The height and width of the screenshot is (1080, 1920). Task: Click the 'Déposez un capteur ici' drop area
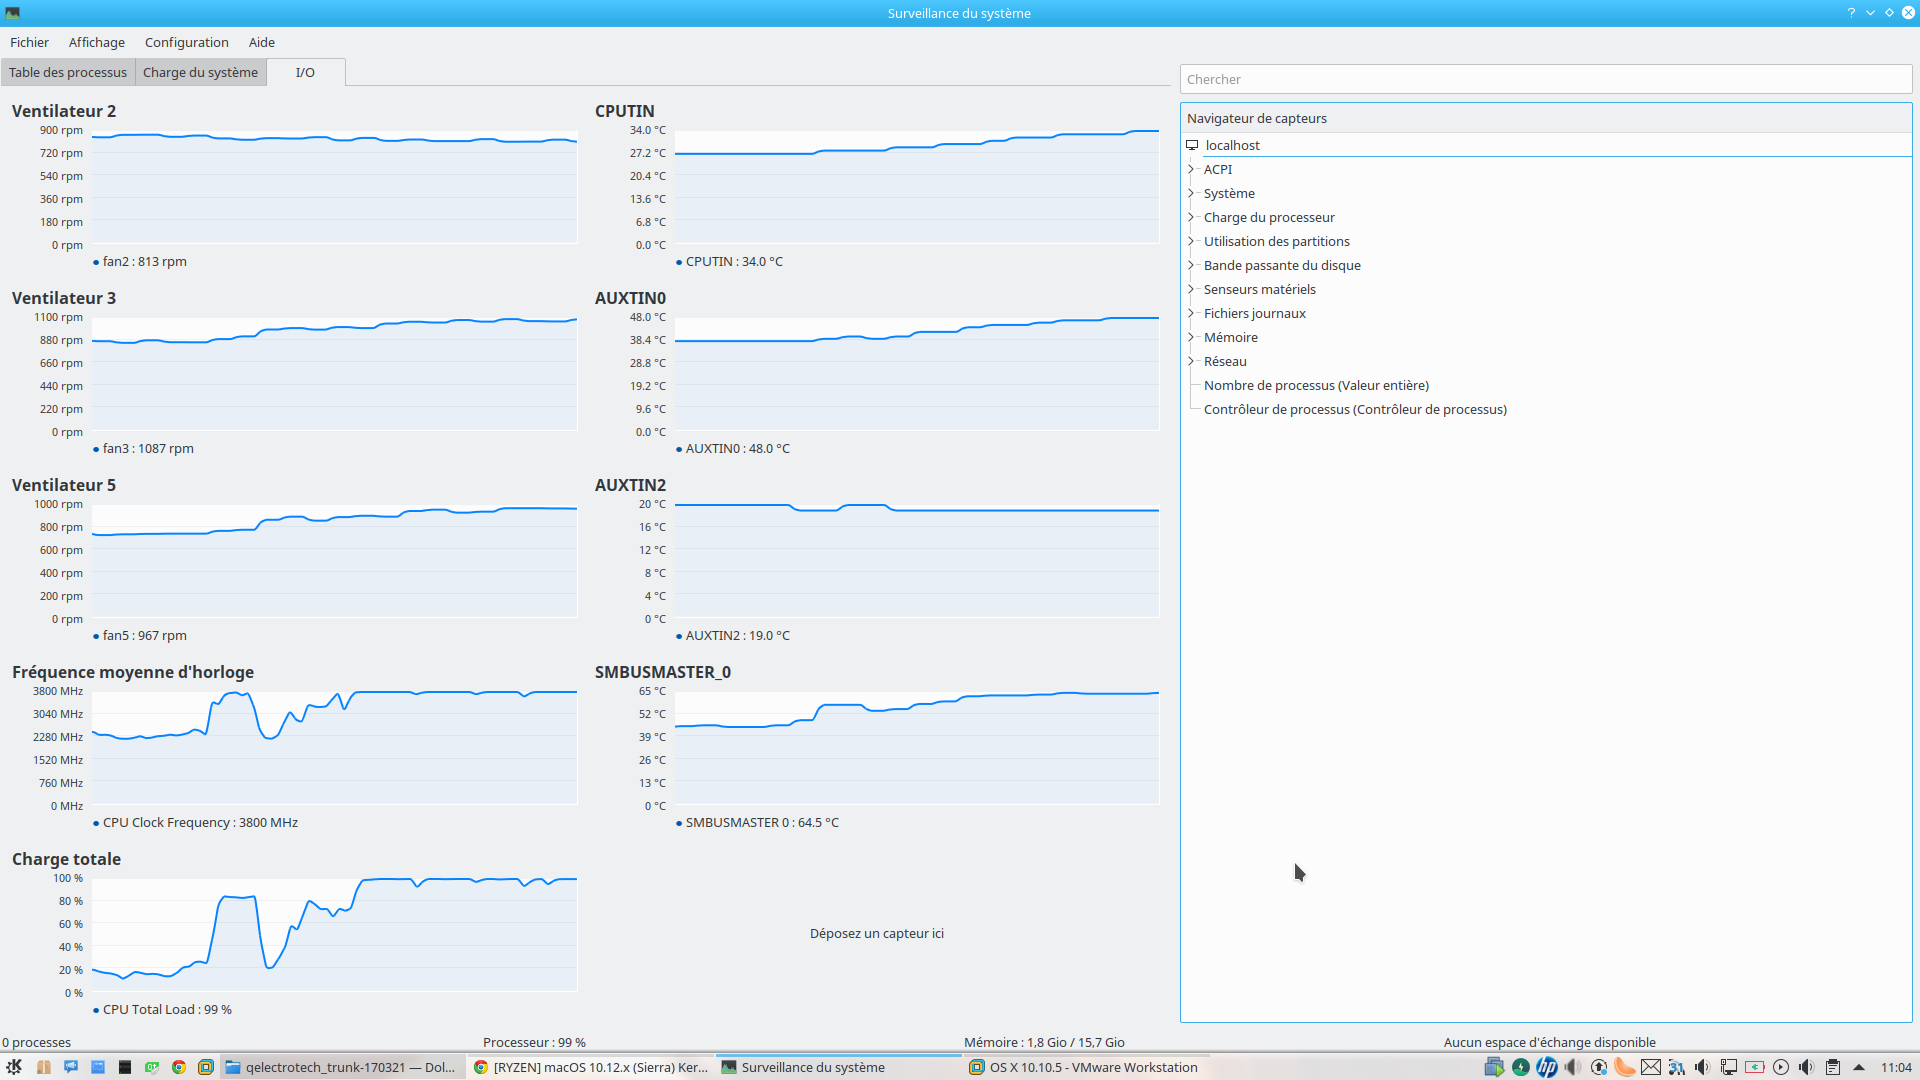point(877,933)
